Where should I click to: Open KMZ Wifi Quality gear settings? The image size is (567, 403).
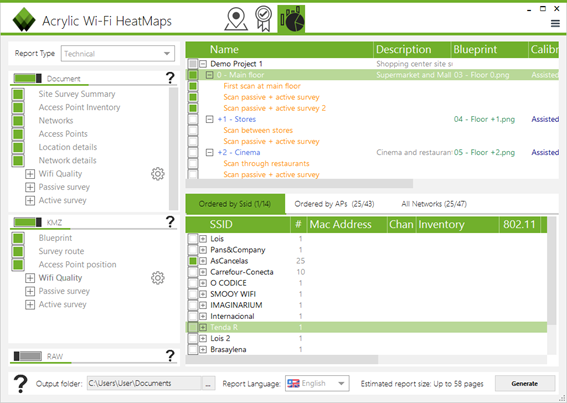158,278
